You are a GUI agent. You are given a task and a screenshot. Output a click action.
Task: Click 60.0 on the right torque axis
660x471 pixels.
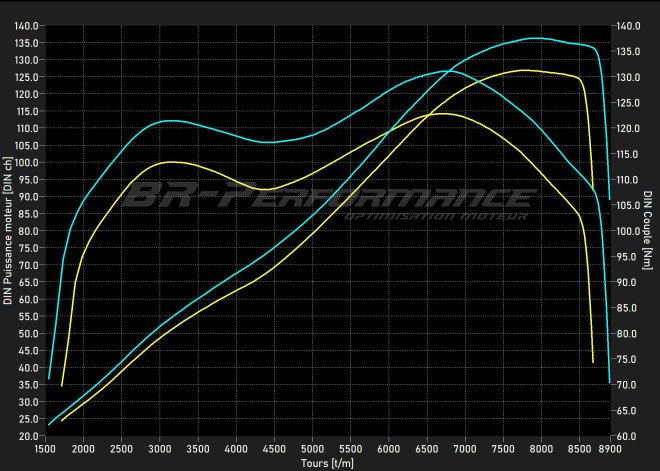pos(628,436)
